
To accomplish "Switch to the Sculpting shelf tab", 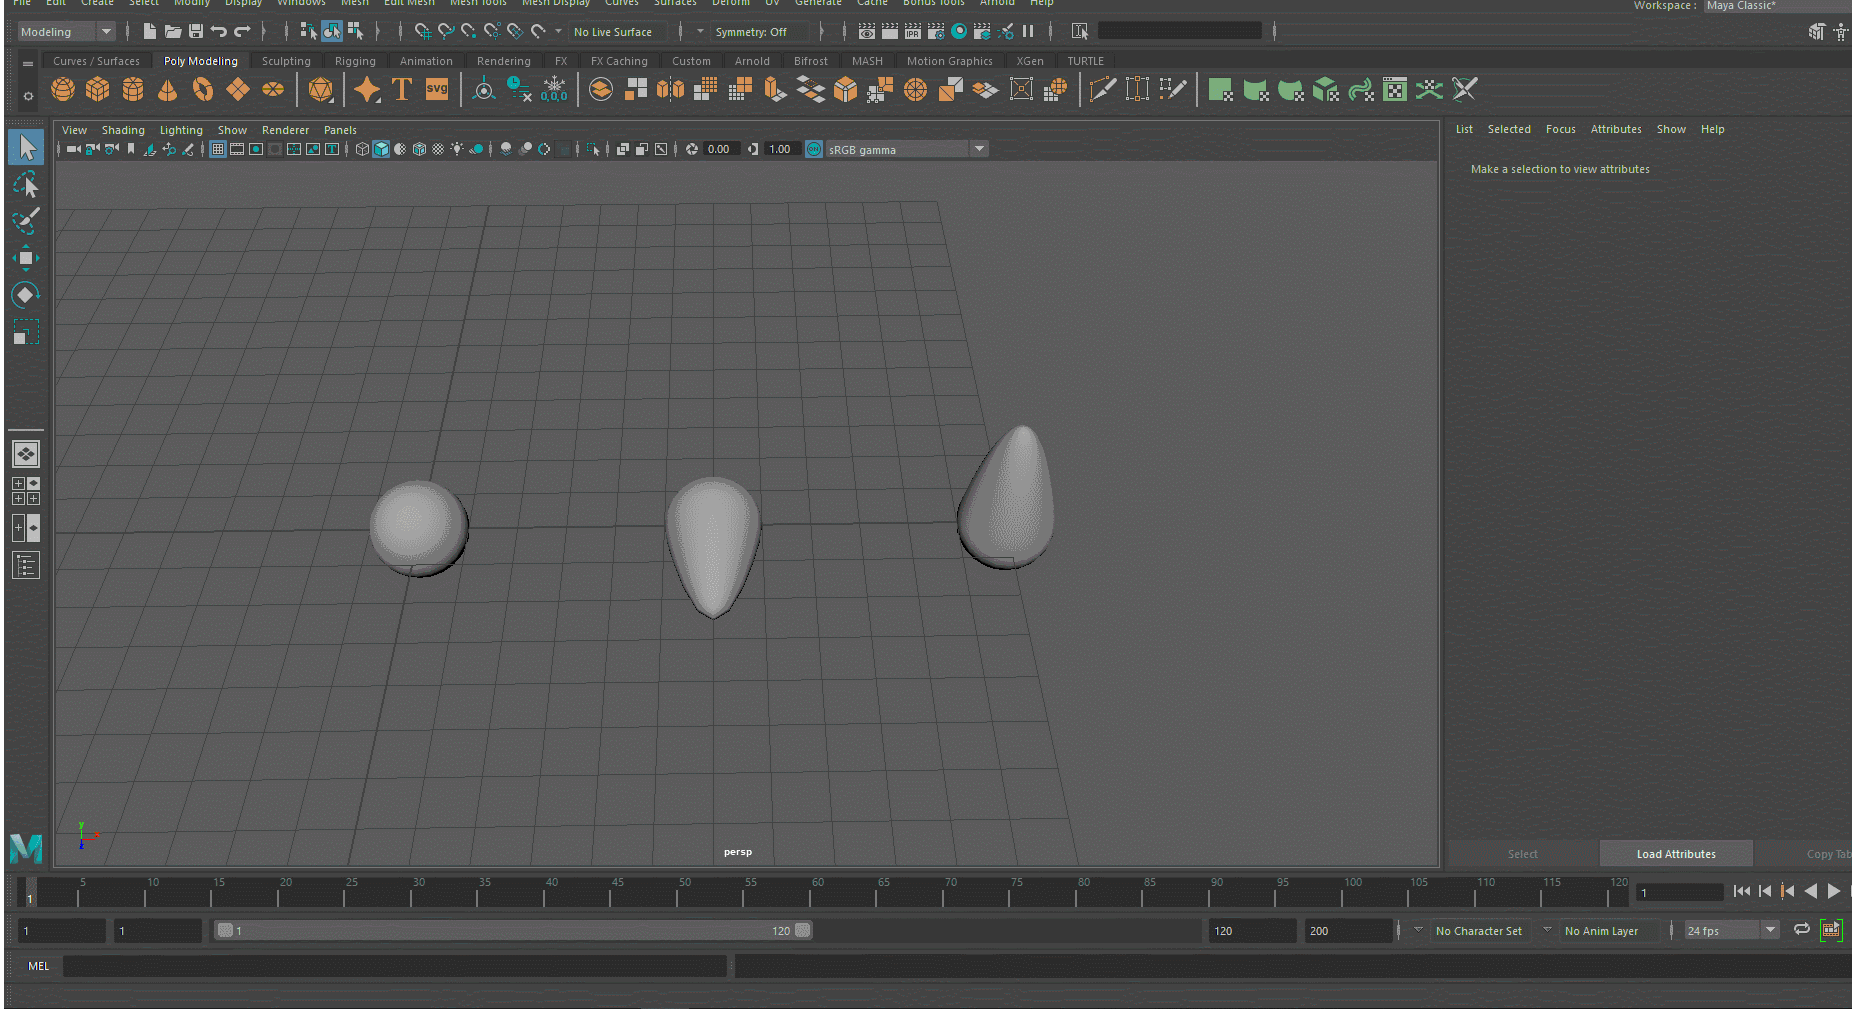I will pyautogui.click(x=286, y=60).
